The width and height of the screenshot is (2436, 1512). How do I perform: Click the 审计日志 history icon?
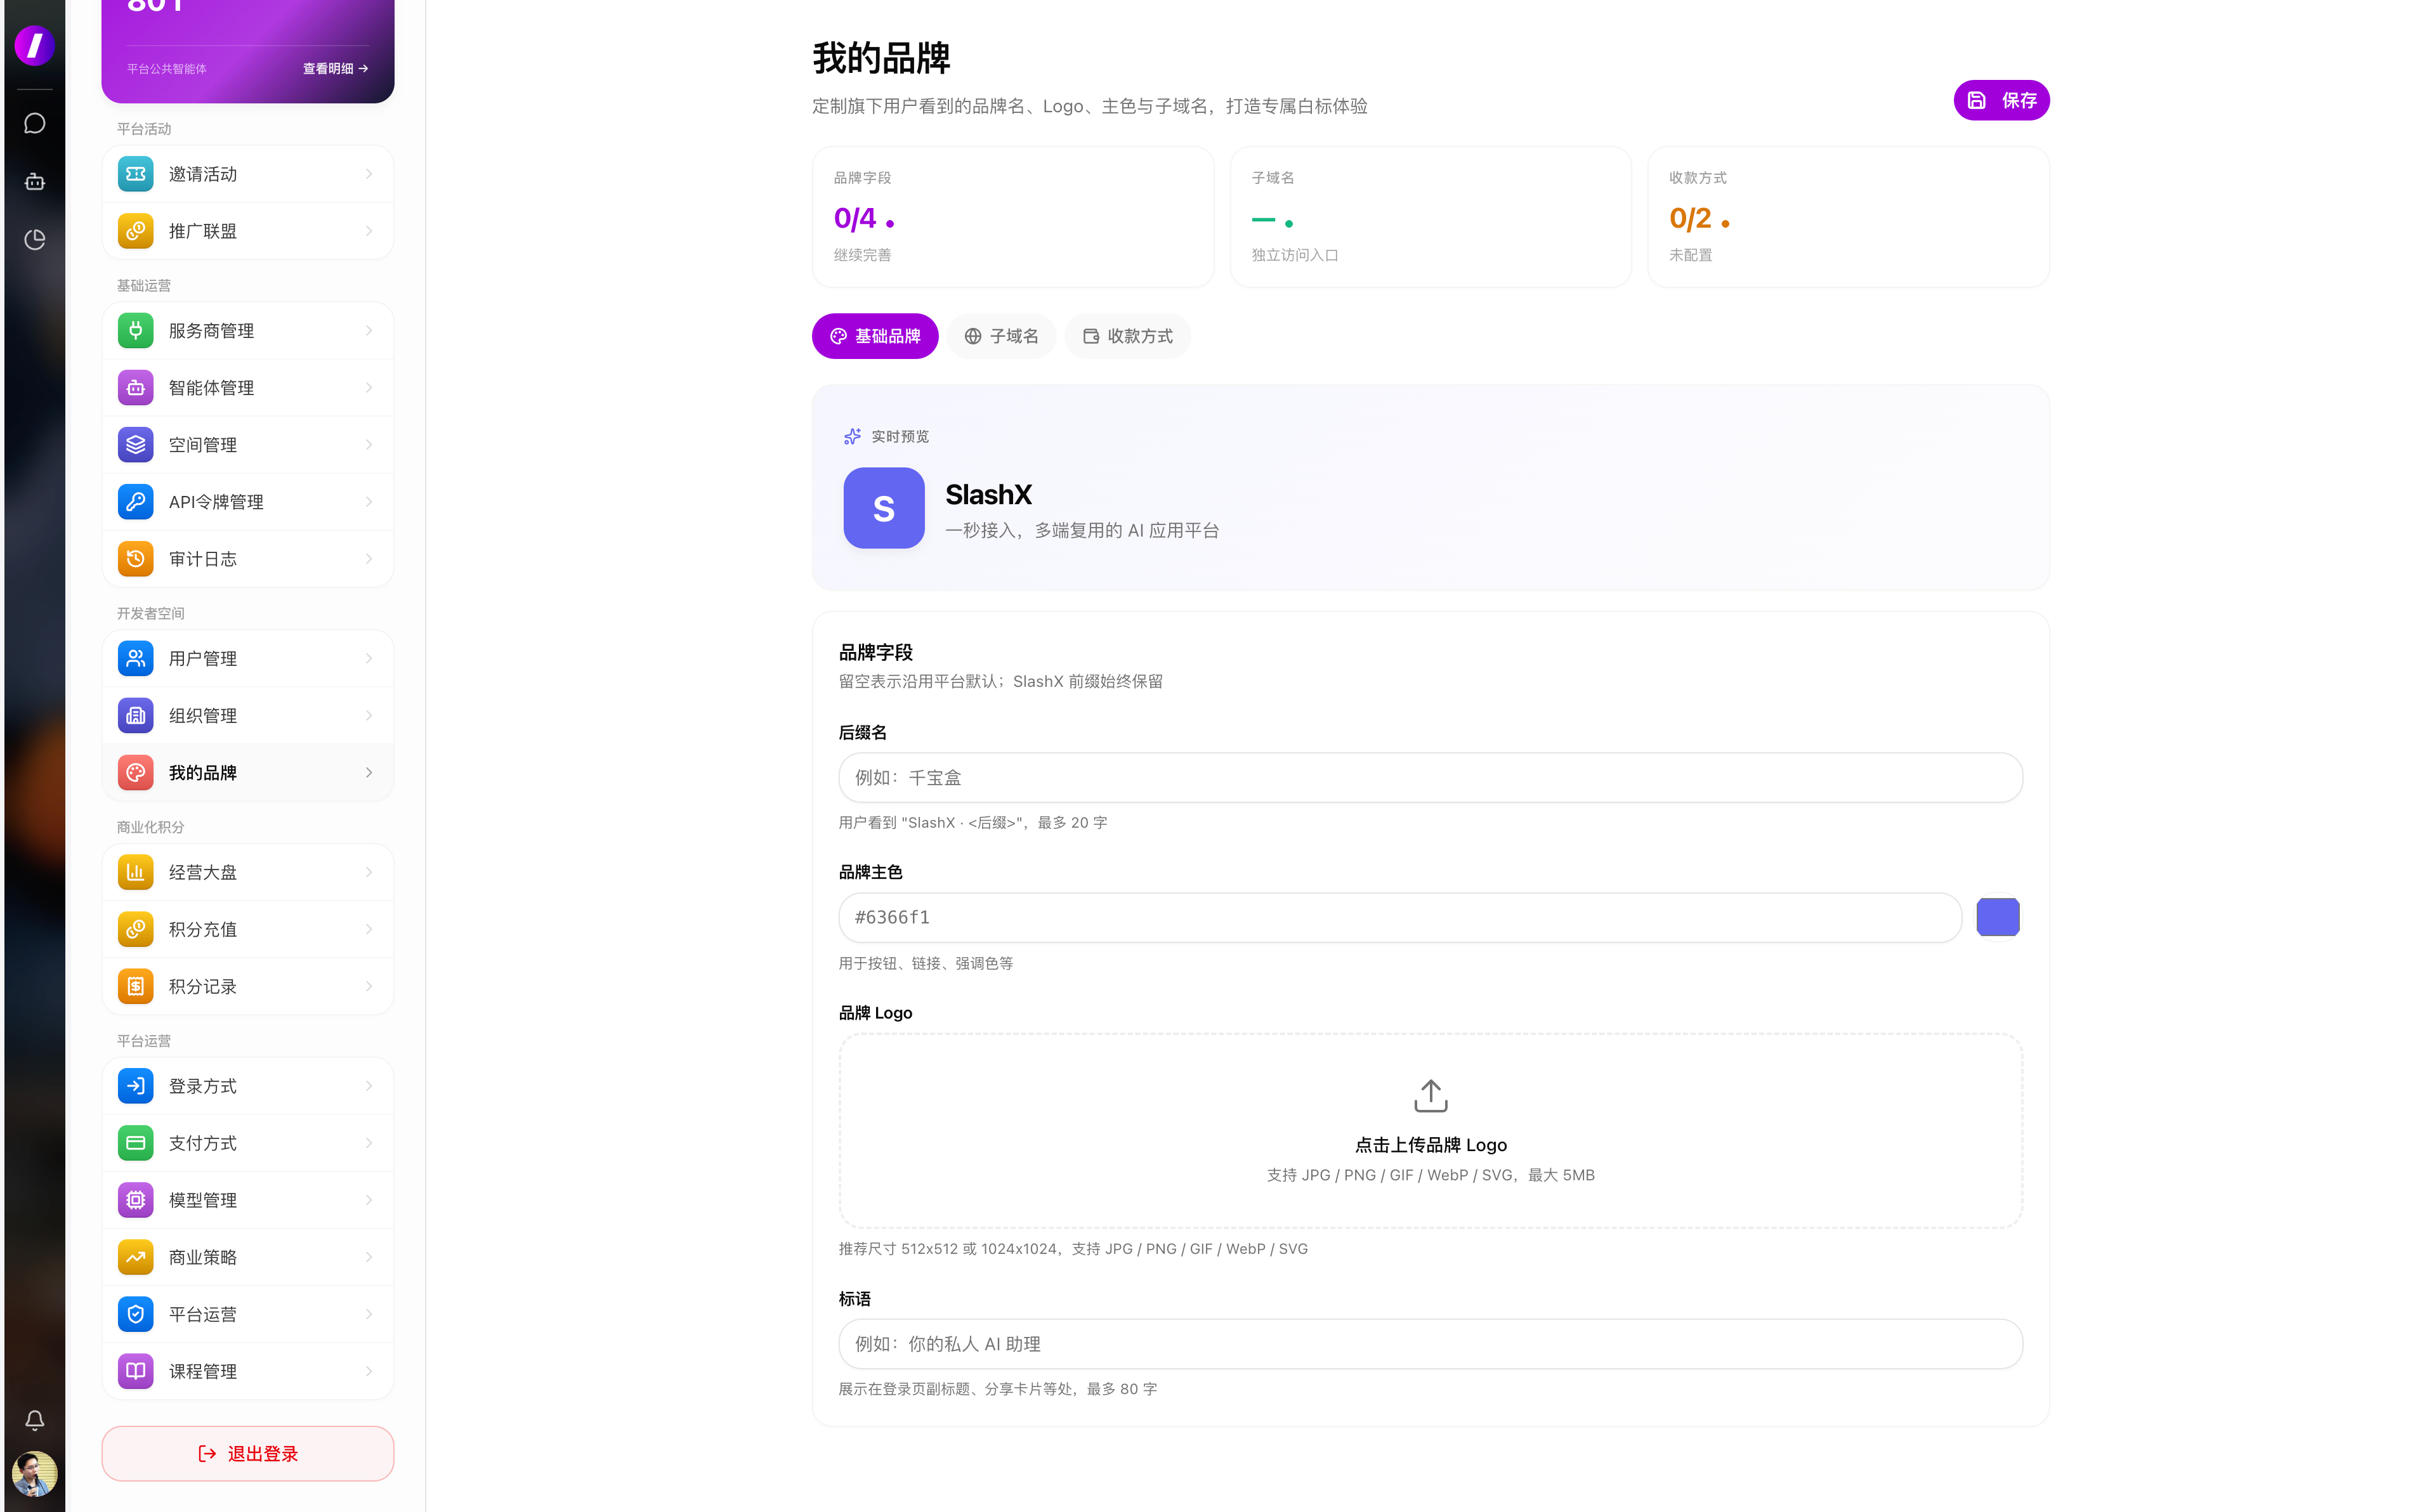point(136,559)
